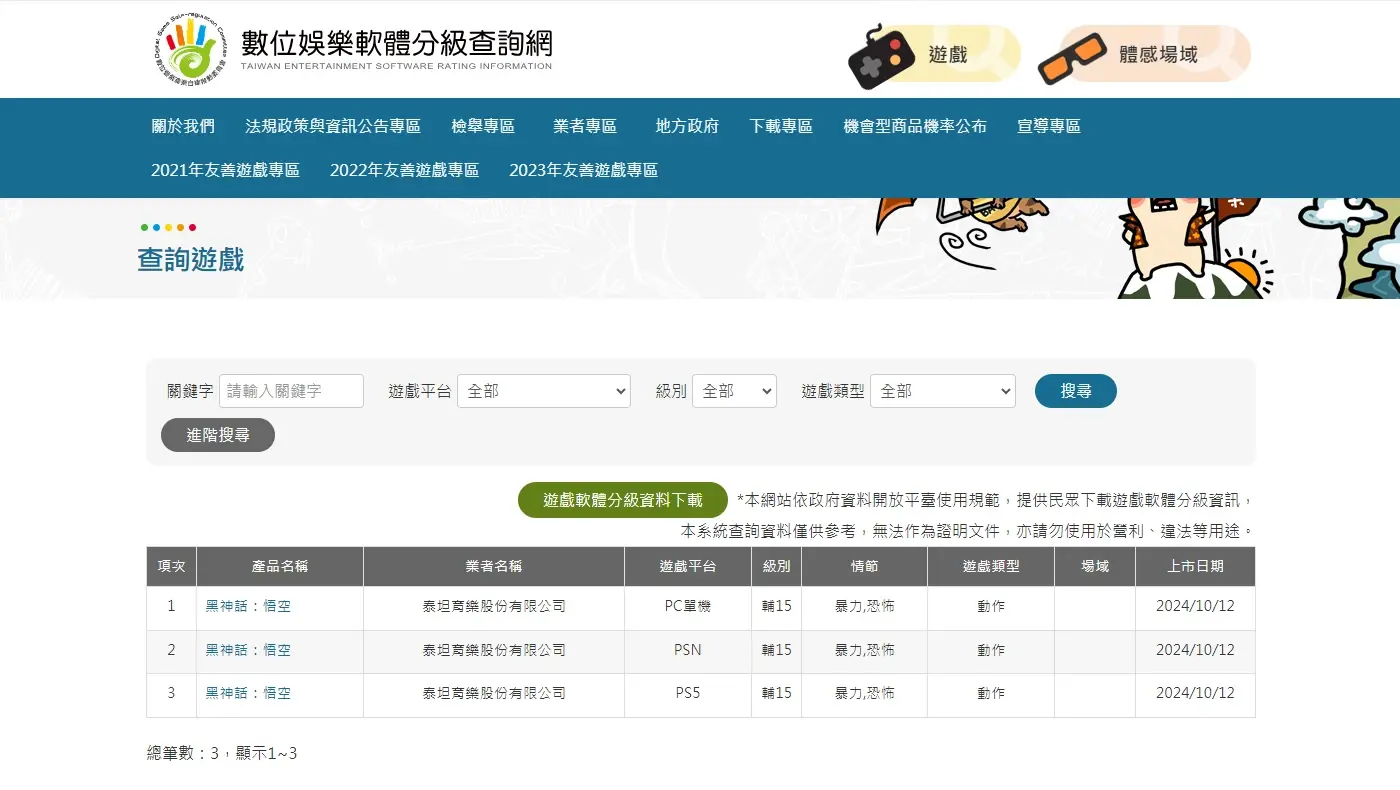Go to 宣導專區

tap(1049, 126)
